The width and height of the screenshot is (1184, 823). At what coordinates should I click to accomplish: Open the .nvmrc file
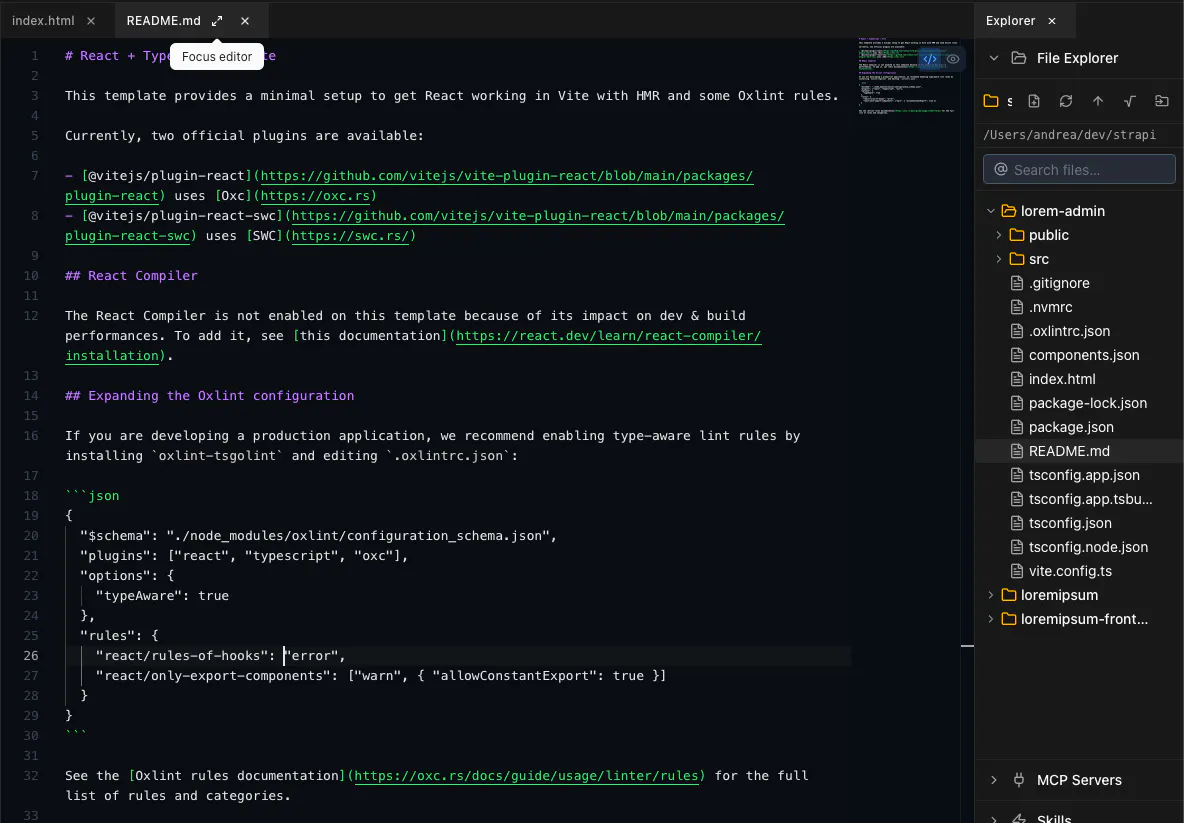click(1050, 307)
